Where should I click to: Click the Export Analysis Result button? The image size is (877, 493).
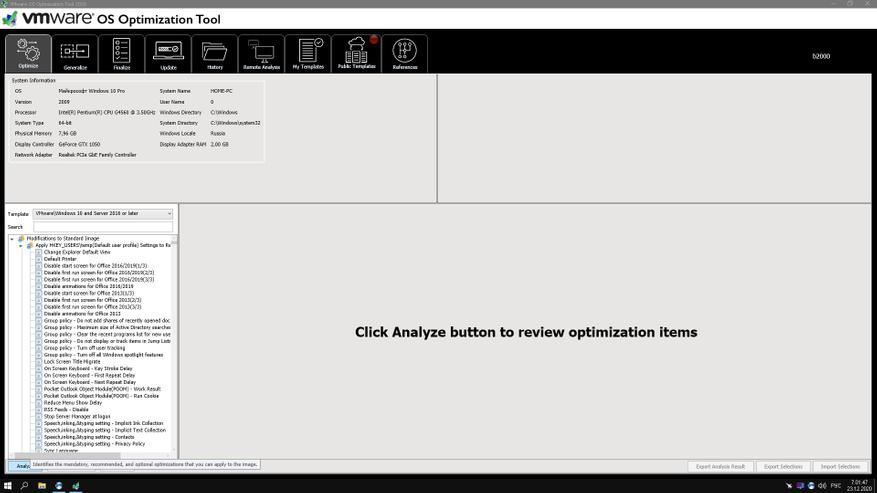coord(720,466)
